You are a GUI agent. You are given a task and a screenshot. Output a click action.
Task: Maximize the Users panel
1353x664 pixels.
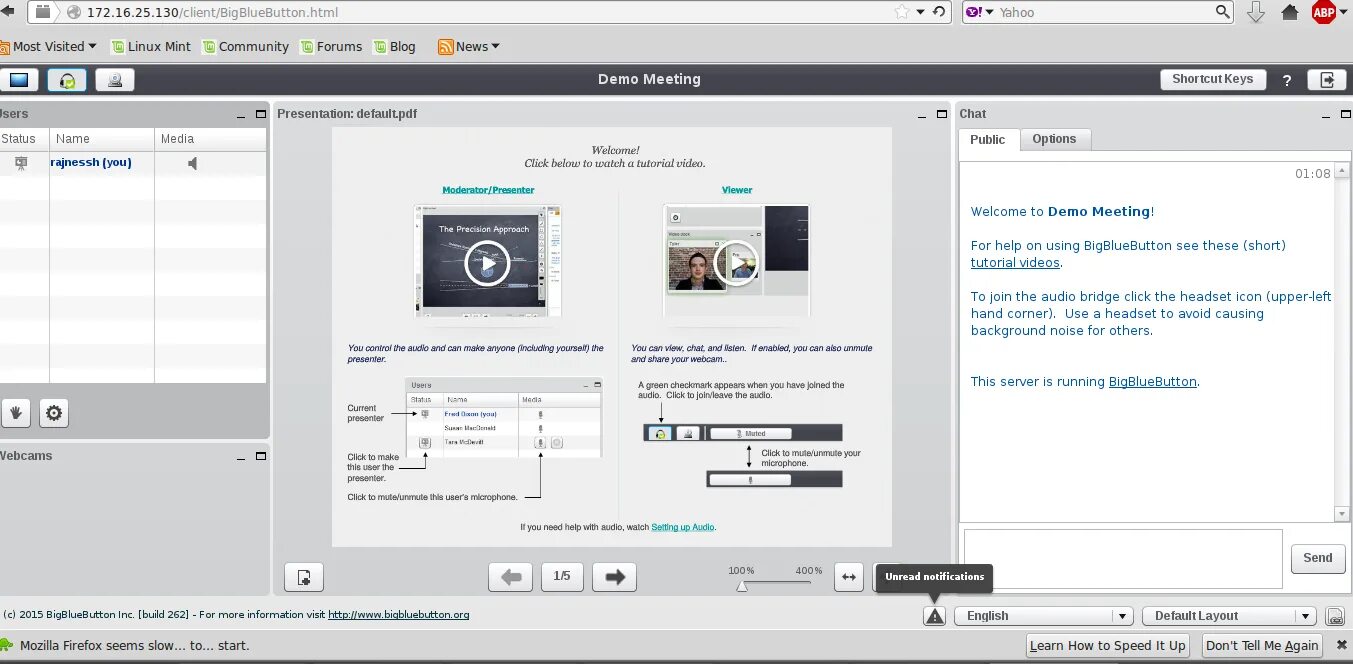pyautogui.click(x=261, y=114)
